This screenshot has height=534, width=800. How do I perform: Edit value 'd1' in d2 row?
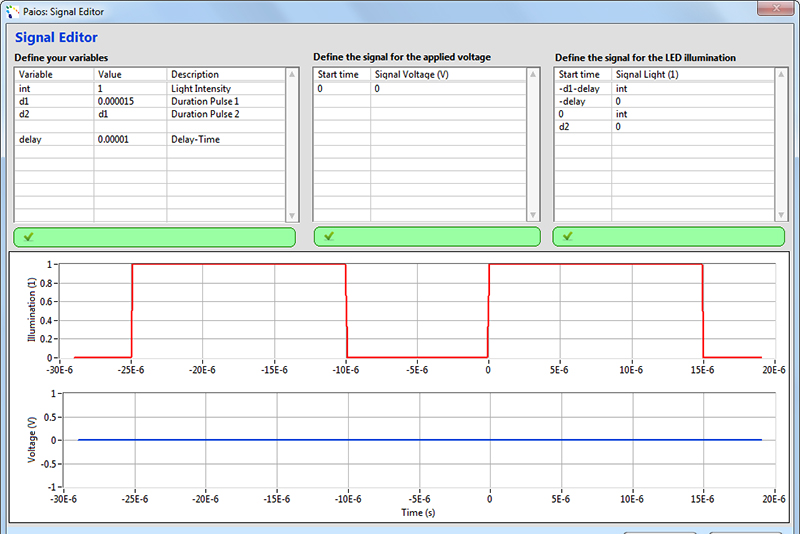(x=131, y=114)
